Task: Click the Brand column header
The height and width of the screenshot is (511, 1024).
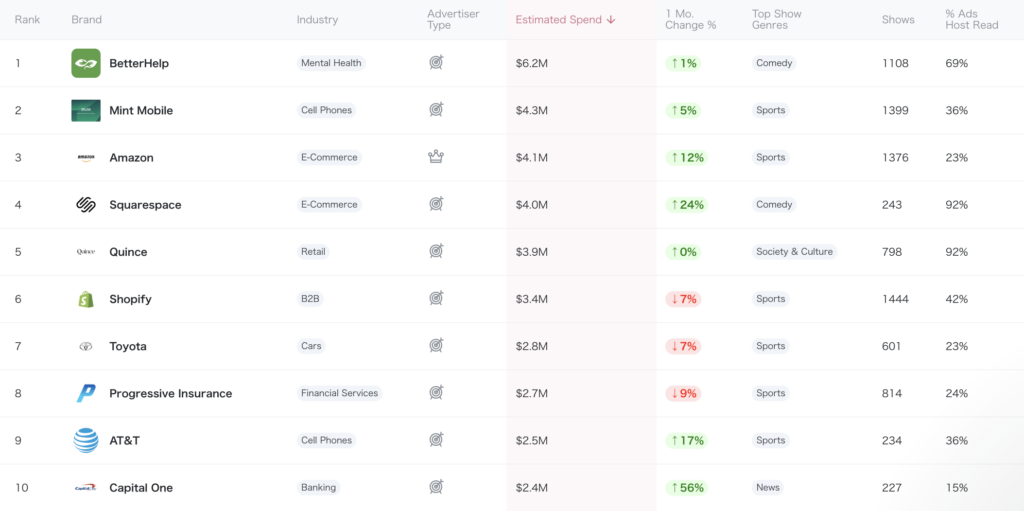Action: click(x=87, y=20)
